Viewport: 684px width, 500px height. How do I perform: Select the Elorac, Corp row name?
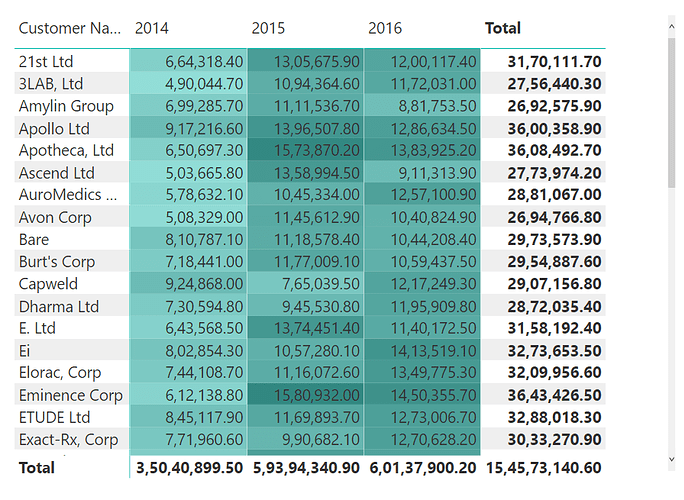60,373
